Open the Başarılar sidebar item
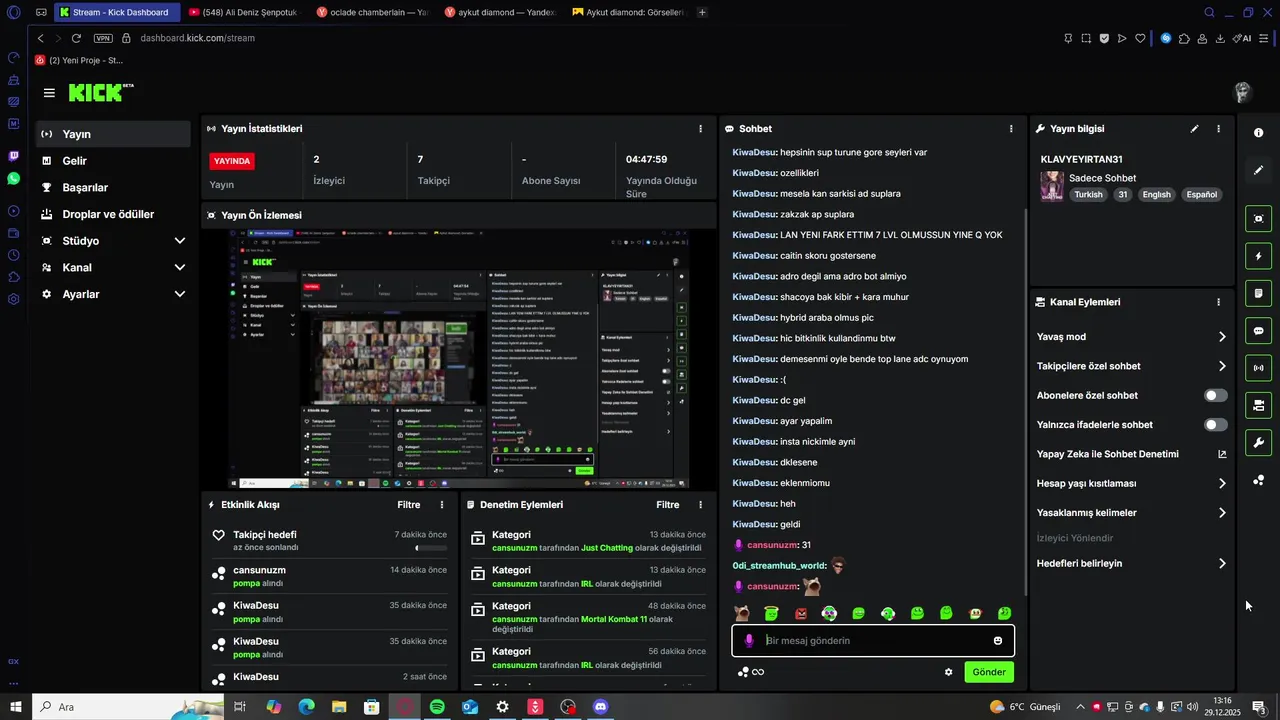The image size is (1280, 720). 113,187
